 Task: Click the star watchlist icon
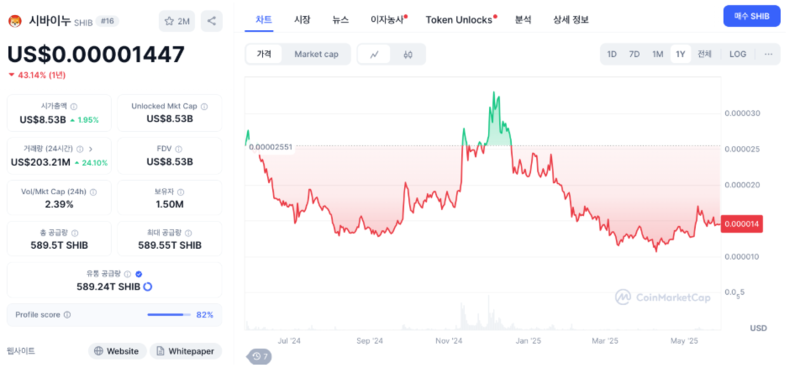click(x=169, y=21)
